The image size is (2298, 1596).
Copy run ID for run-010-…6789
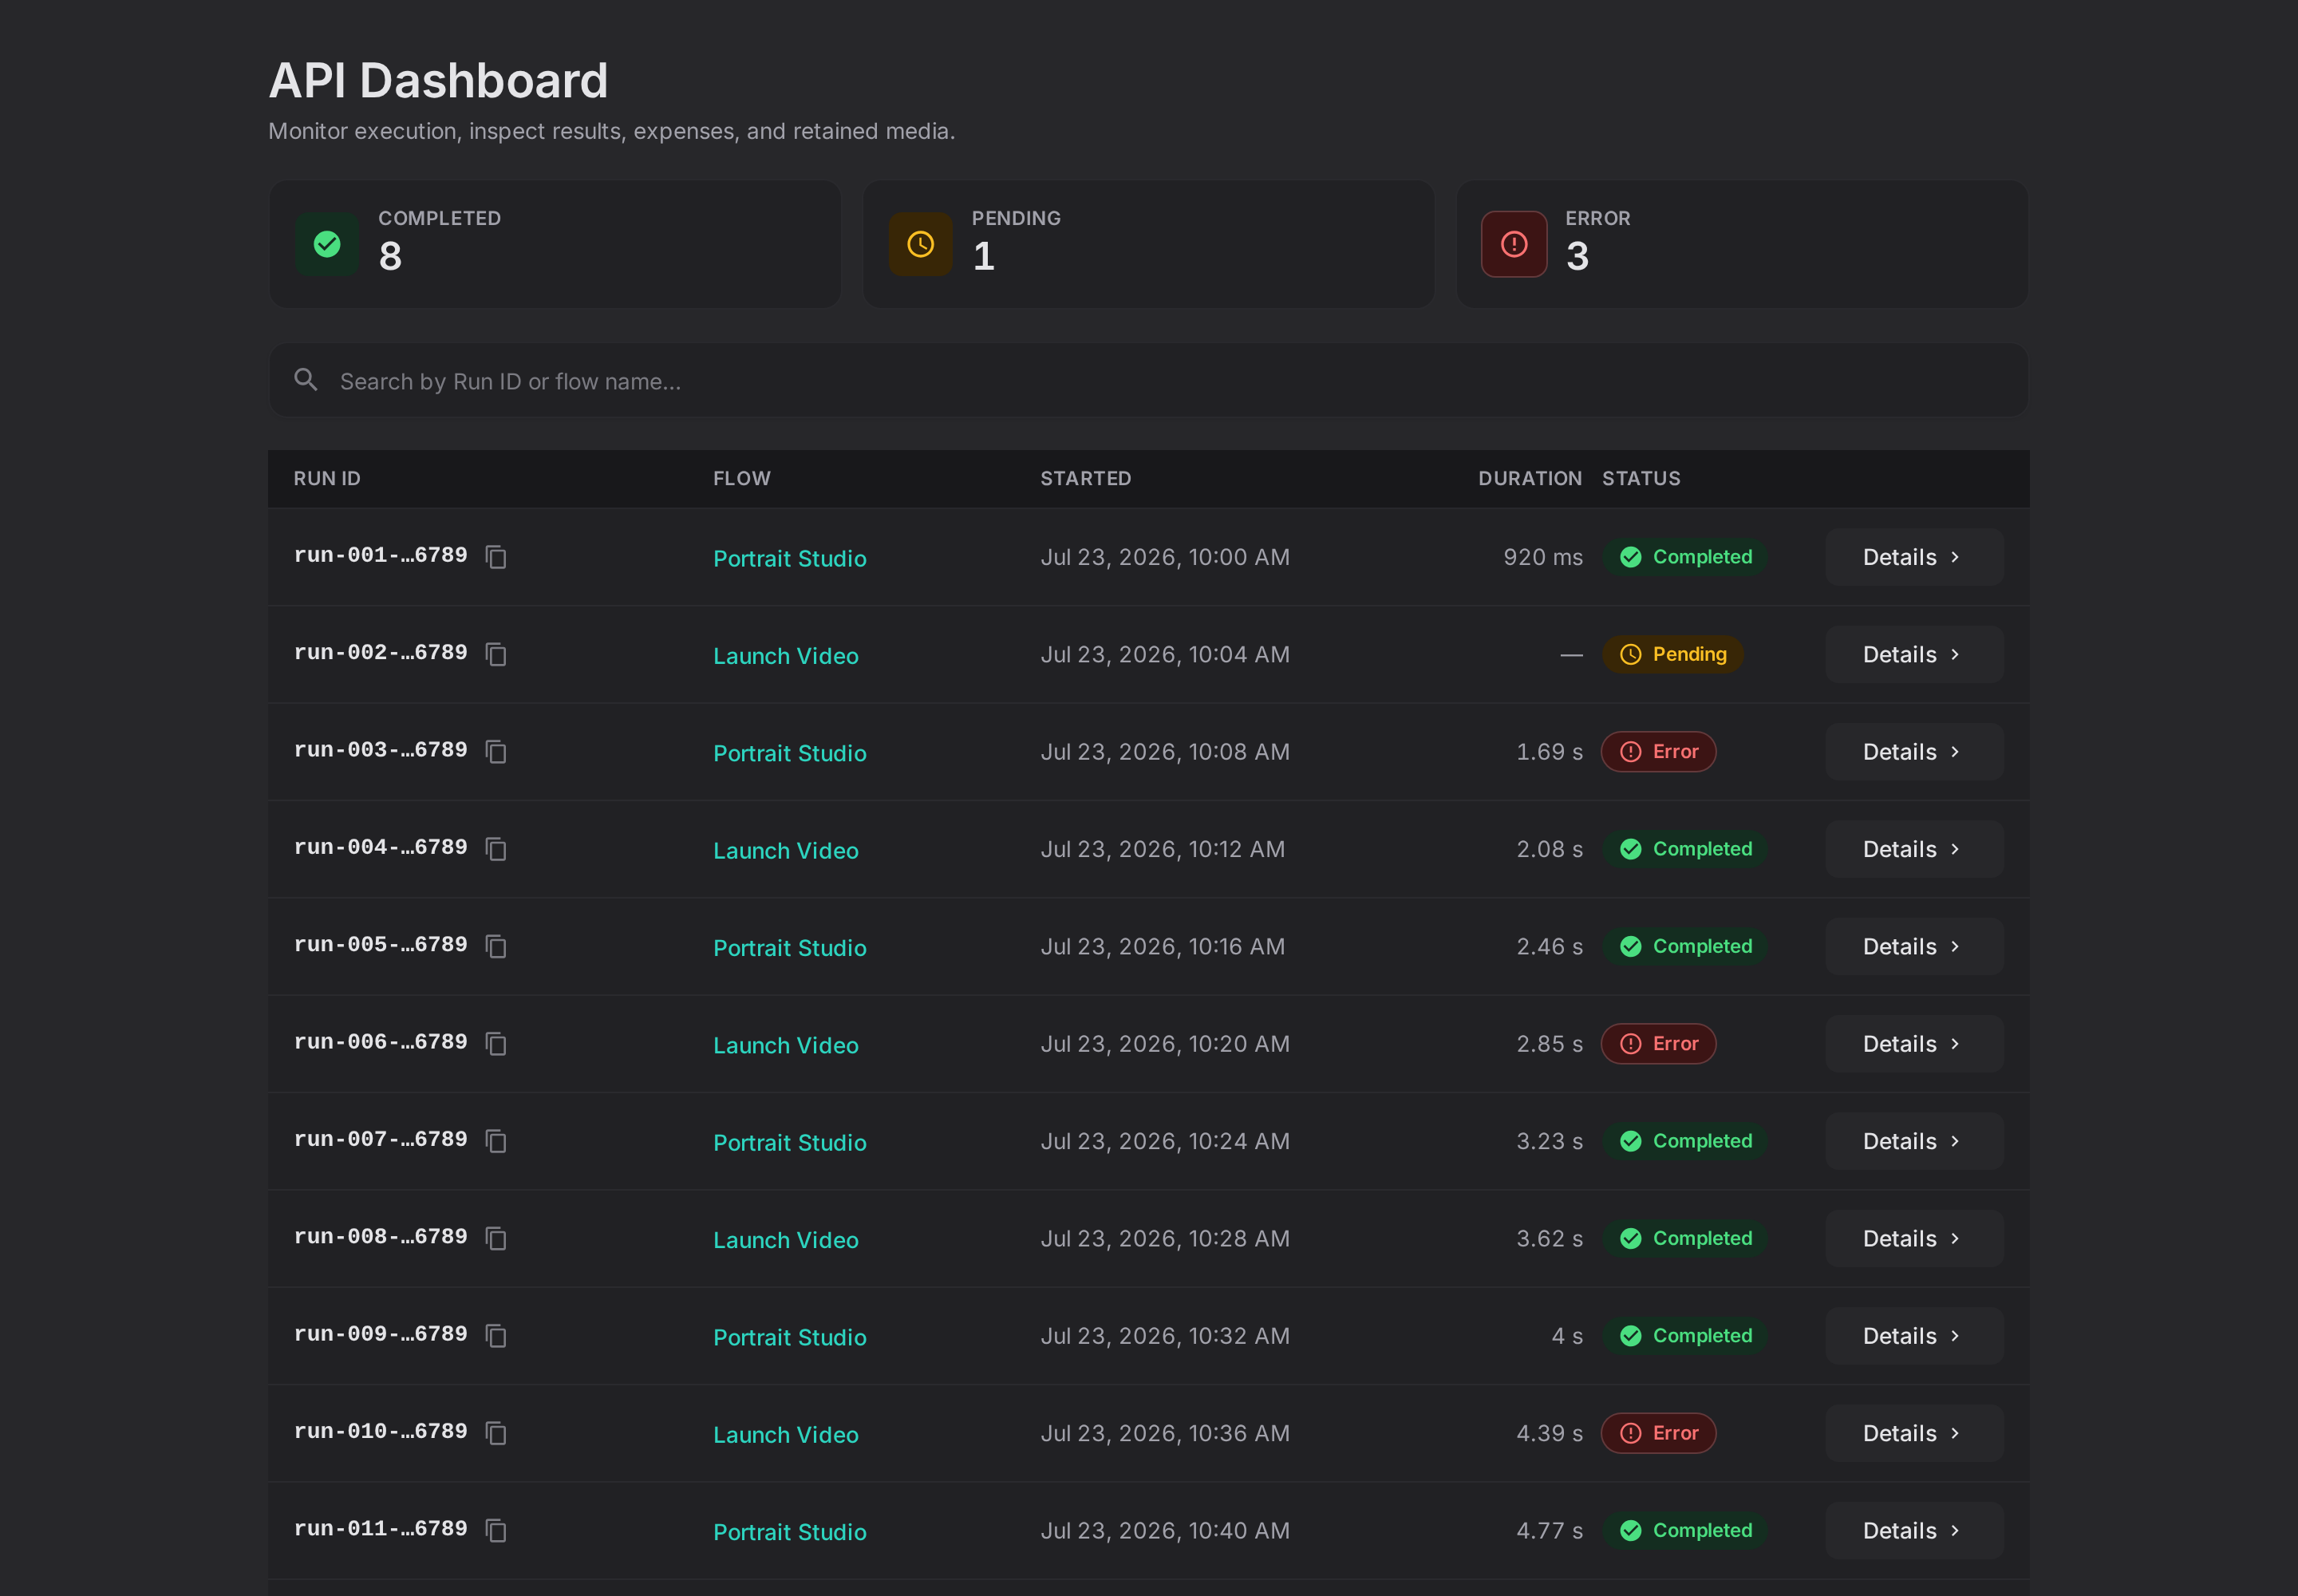tap(496, 1433)
